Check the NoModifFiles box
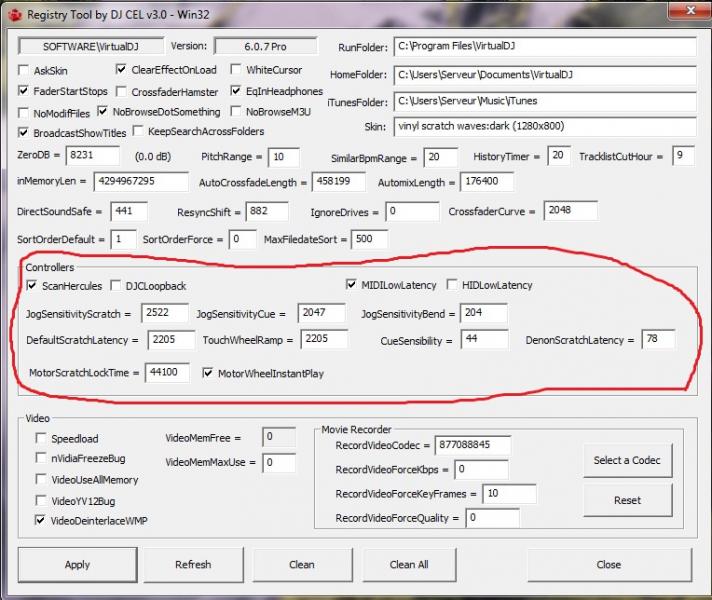 (x=23, y=112)
